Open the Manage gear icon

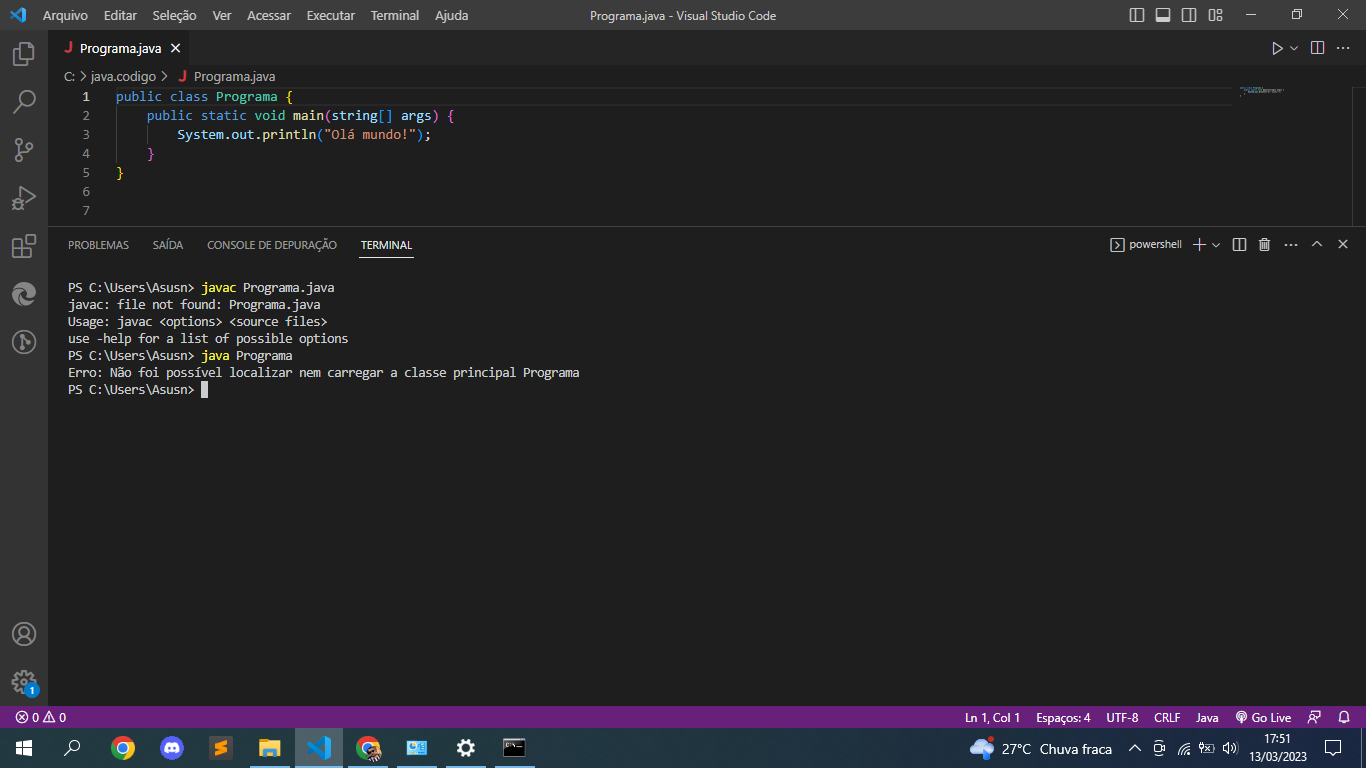[x=24, y=682]
